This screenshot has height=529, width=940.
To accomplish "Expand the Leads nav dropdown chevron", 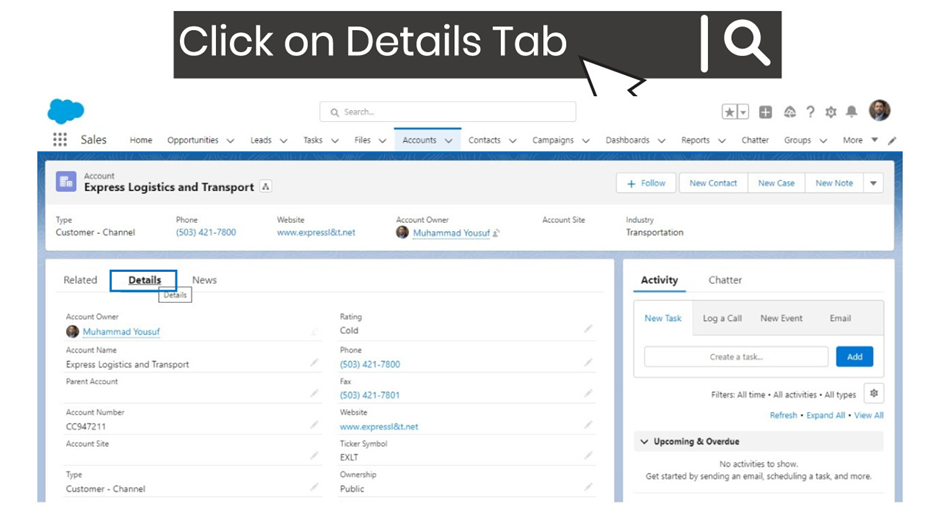I will coord(284,140).
